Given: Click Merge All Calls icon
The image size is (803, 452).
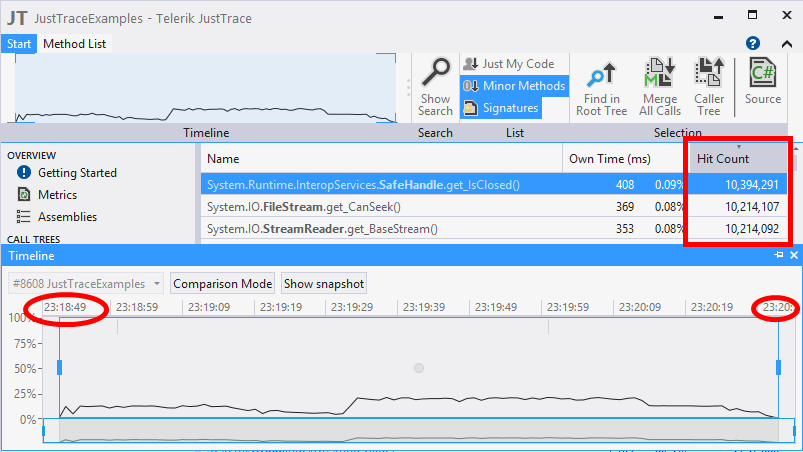Looking at the screenshot, I should 660,73.
